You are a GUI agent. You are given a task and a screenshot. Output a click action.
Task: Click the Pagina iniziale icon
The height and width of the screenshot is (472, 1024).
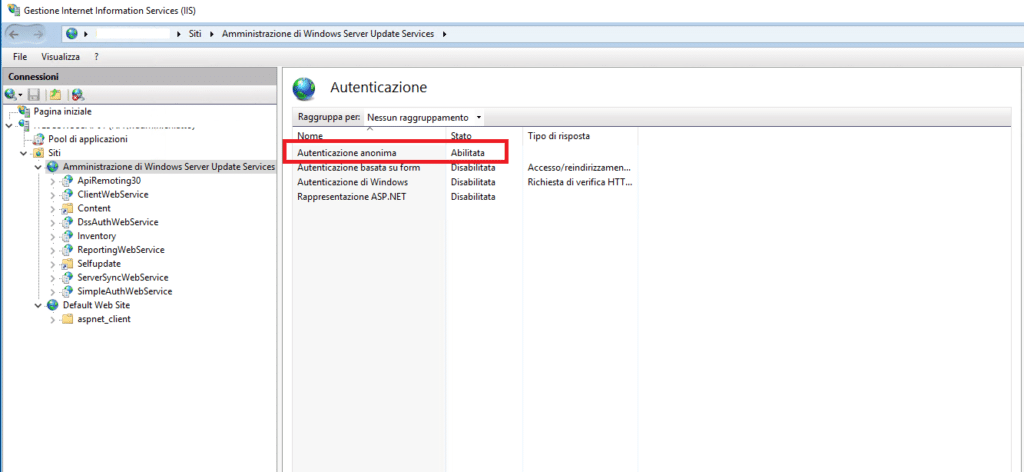coord(24,111)
